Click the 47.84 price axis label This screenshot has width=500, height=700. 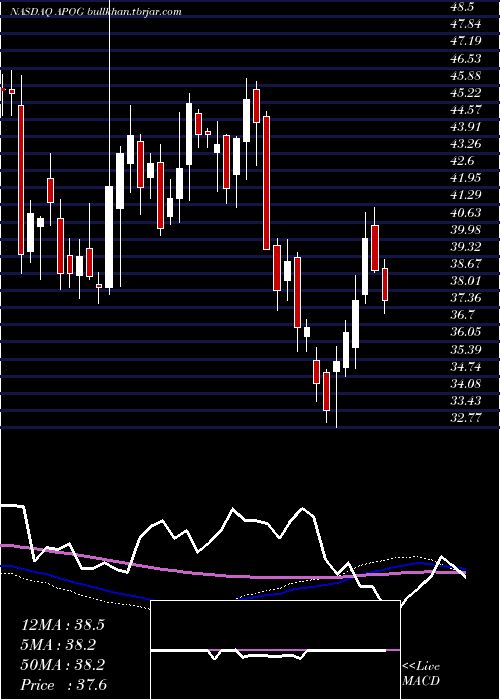point(467,24)
